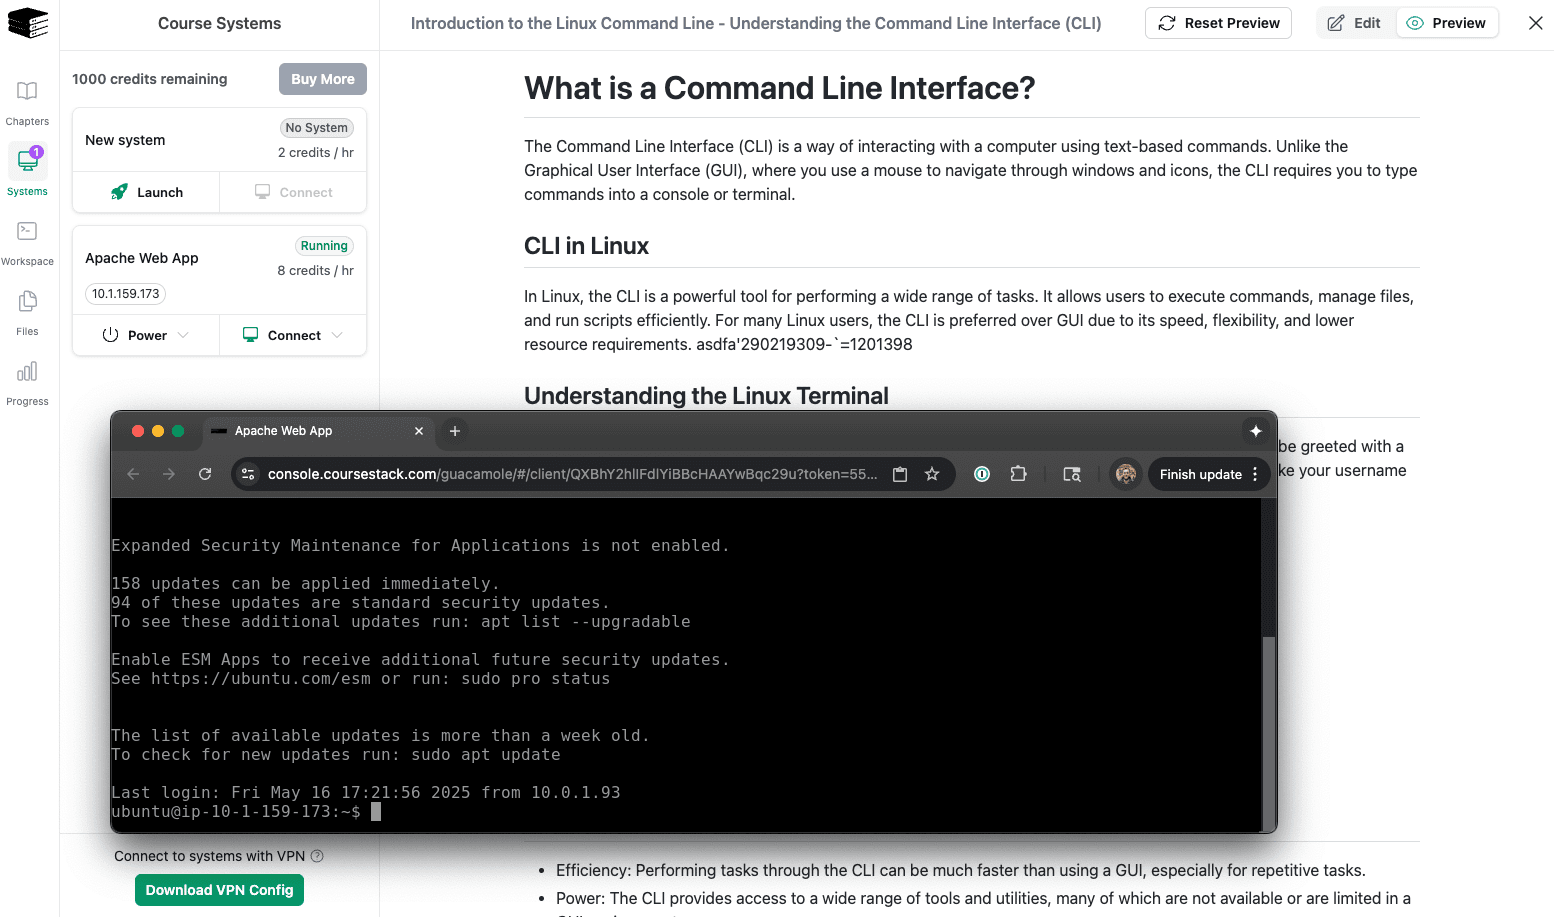Reload the Apache Web App page
The width and height of the screenshot is (1554, 917).
point(207,474)
